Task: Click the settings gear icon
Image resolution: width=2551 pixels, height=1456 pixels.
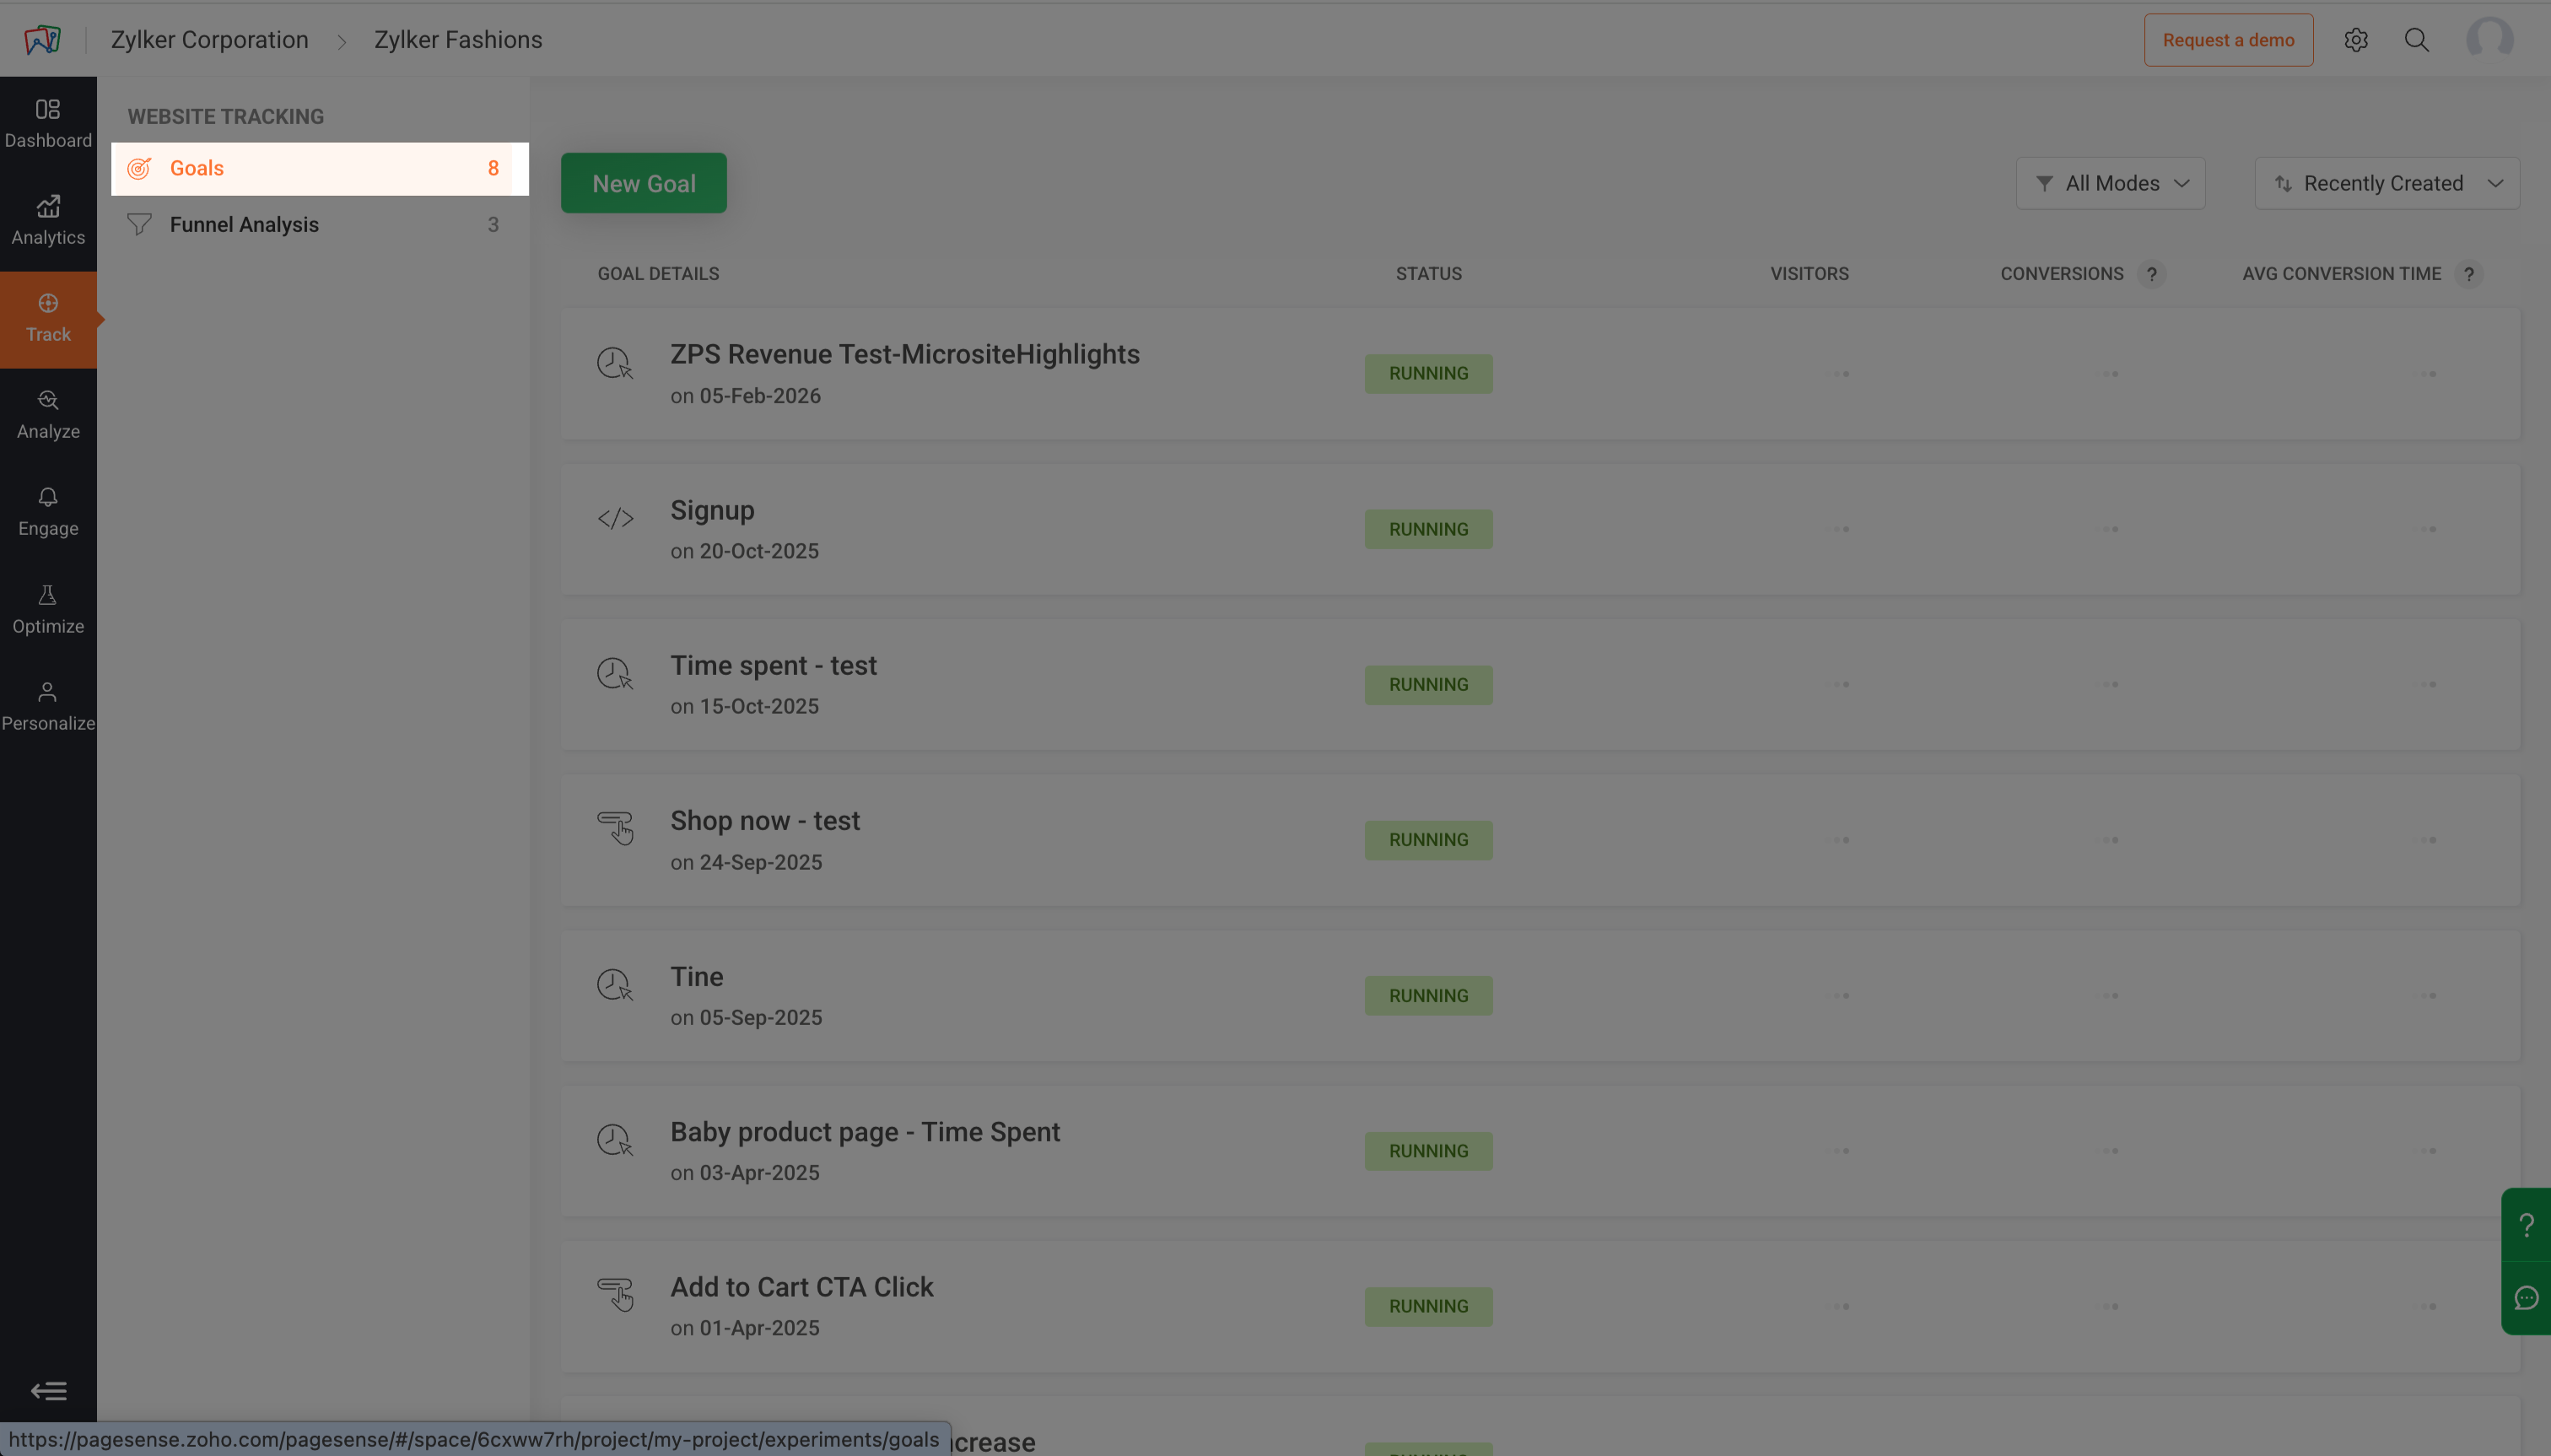Action: (x=2355, y=40)
